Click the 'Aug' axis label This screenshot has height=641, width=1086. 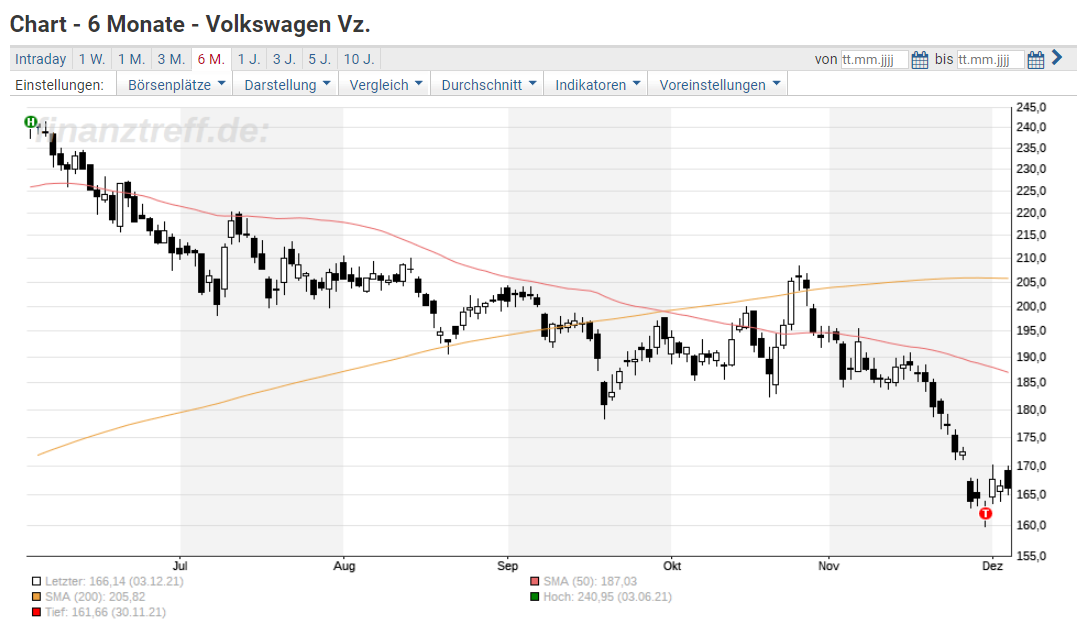[344, 565]
